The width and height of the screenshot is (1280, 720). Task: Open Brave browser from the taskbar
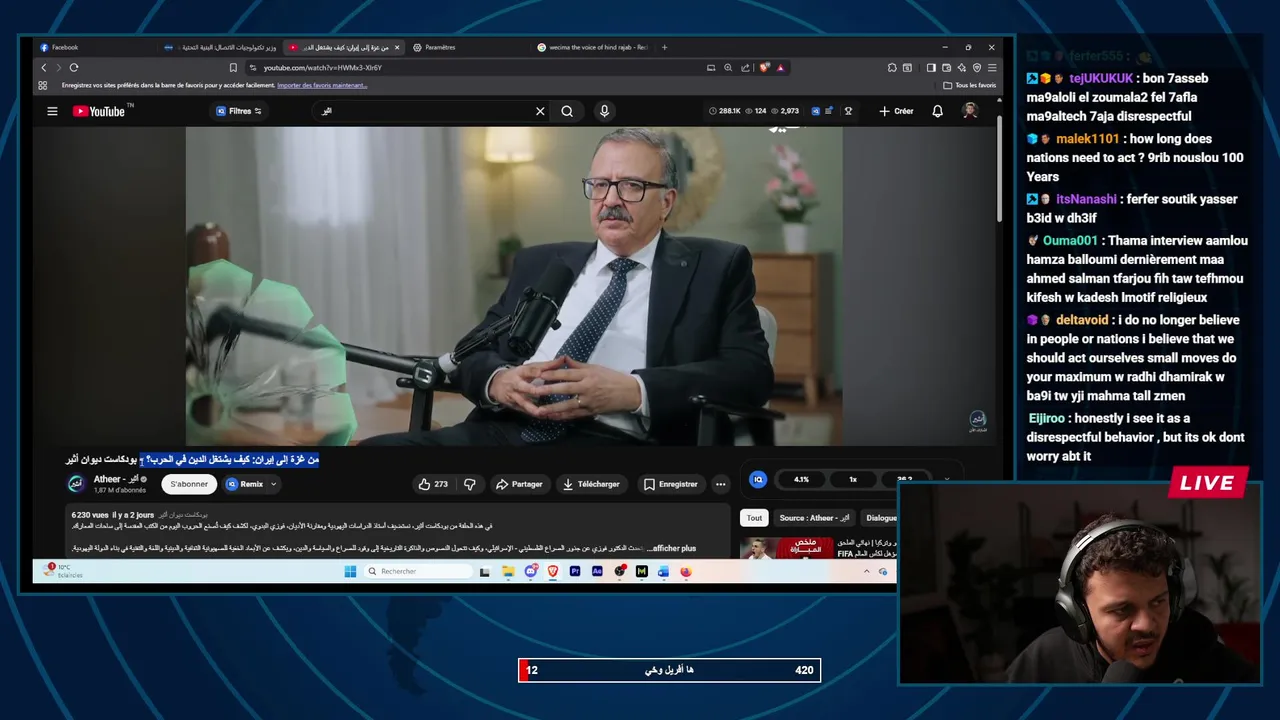click(x=552, y=571)
